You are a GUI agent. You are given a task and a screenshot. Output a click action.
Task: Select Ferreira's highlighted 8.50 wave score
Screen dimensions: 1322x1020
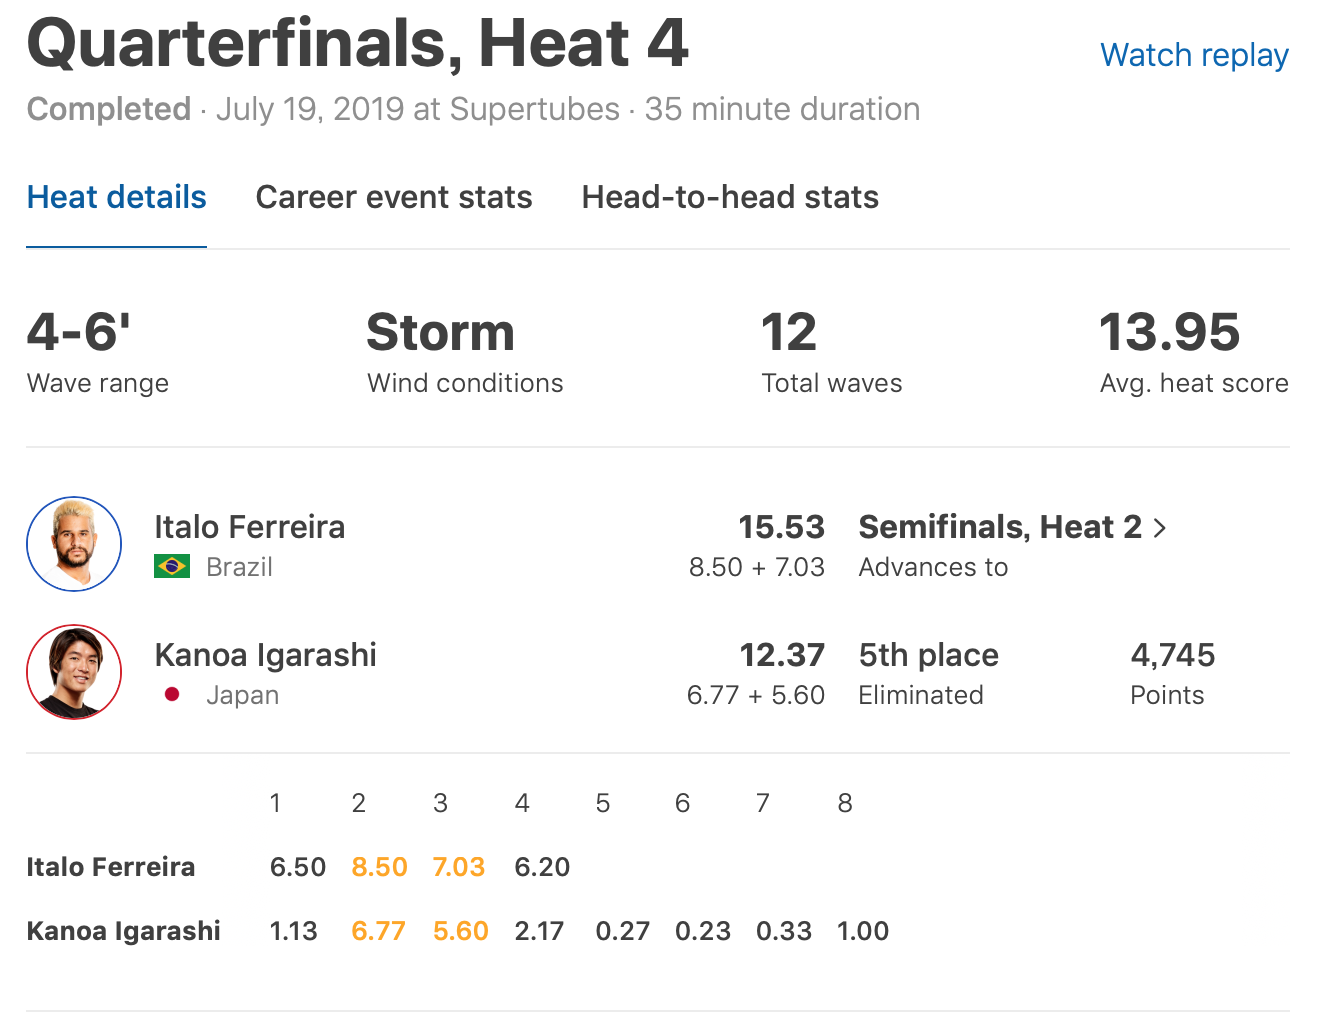coord(379,867)
